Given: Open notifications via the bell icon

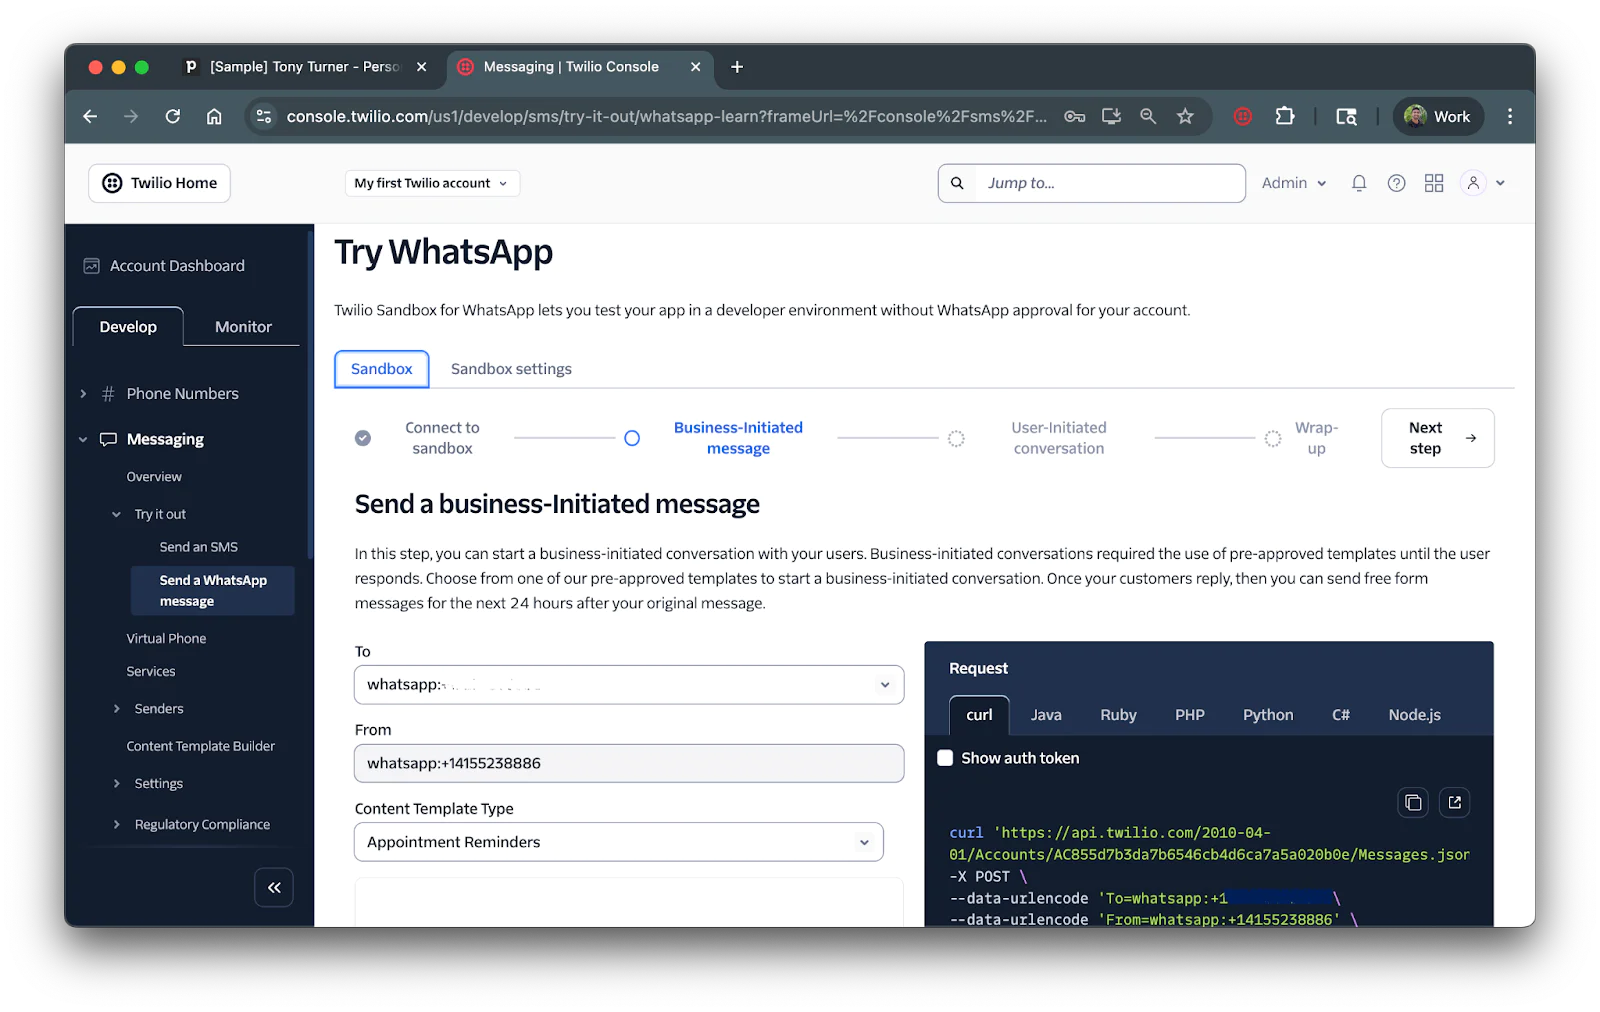Looking at the screenshot, I should point(1358,183).
